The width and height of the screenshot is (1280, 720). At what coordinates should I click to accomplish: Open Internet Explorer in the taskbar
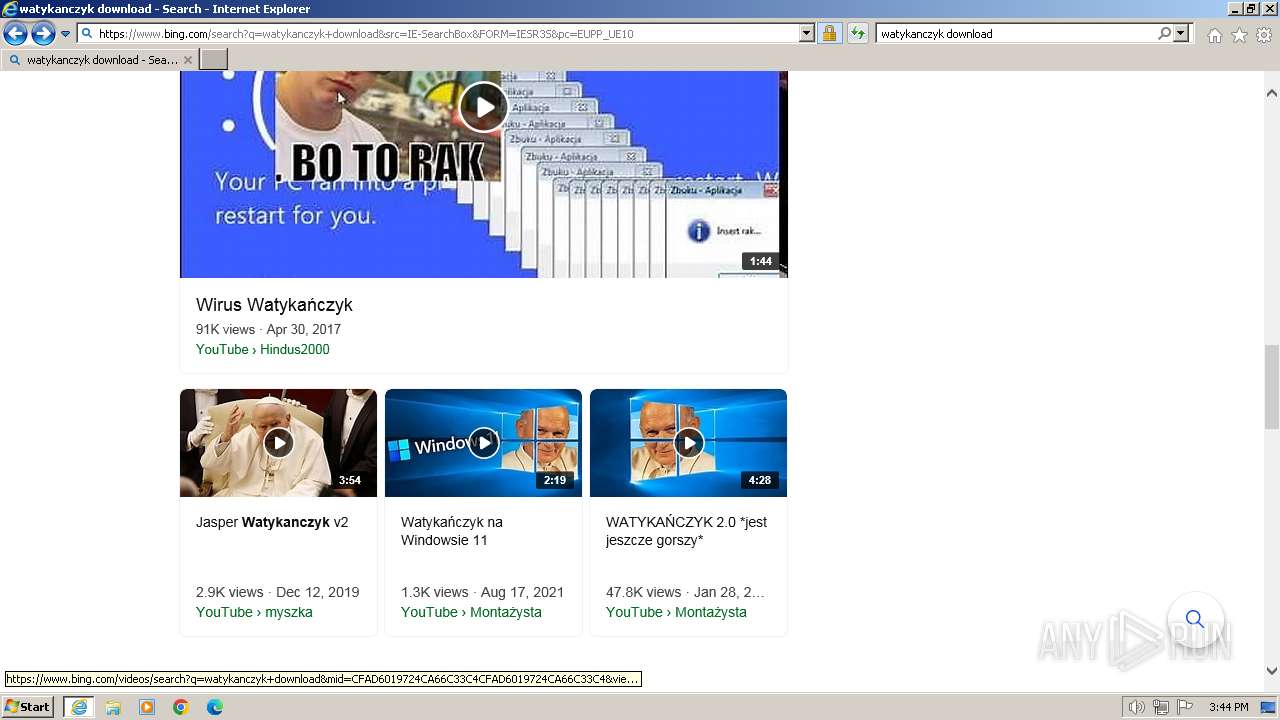pos(79,707)
